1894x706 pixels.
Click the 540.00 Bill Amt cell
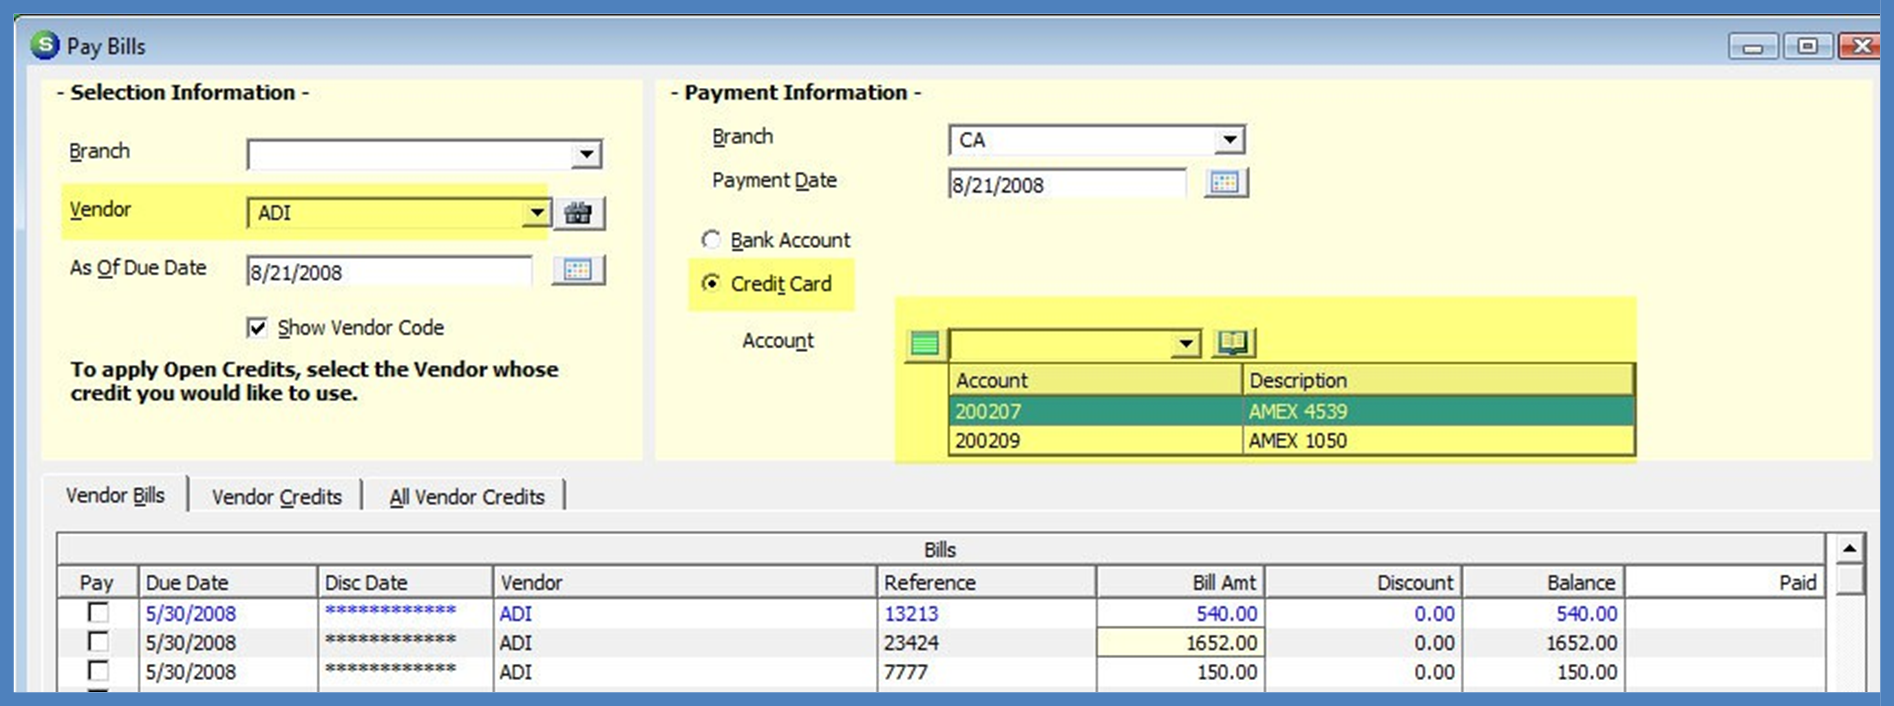(1181, 613)
